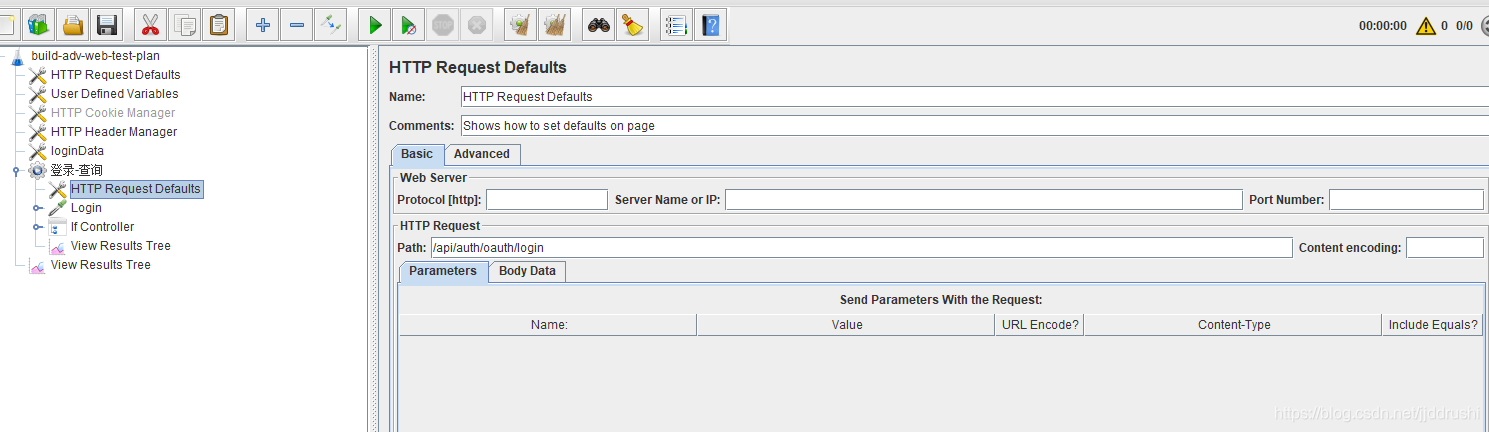
Task: Click the warning triangle log icon
Action: (x=1426, y=26)
